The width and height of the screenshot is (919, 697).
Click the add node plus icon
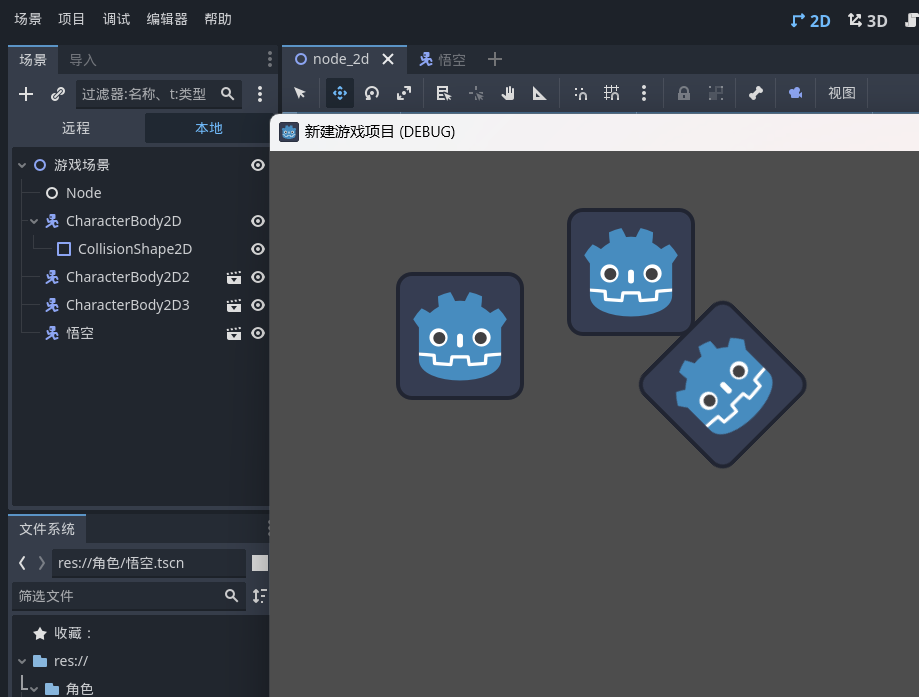[26, 94]
